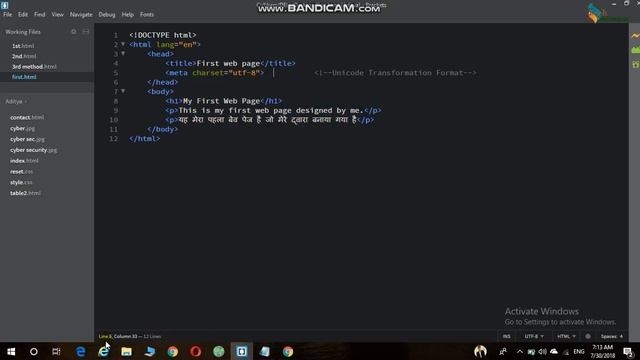The height and width of the screenshot is (360, 640).
Task: Open OneDrive cloud icon in tray
Action: 554,351
